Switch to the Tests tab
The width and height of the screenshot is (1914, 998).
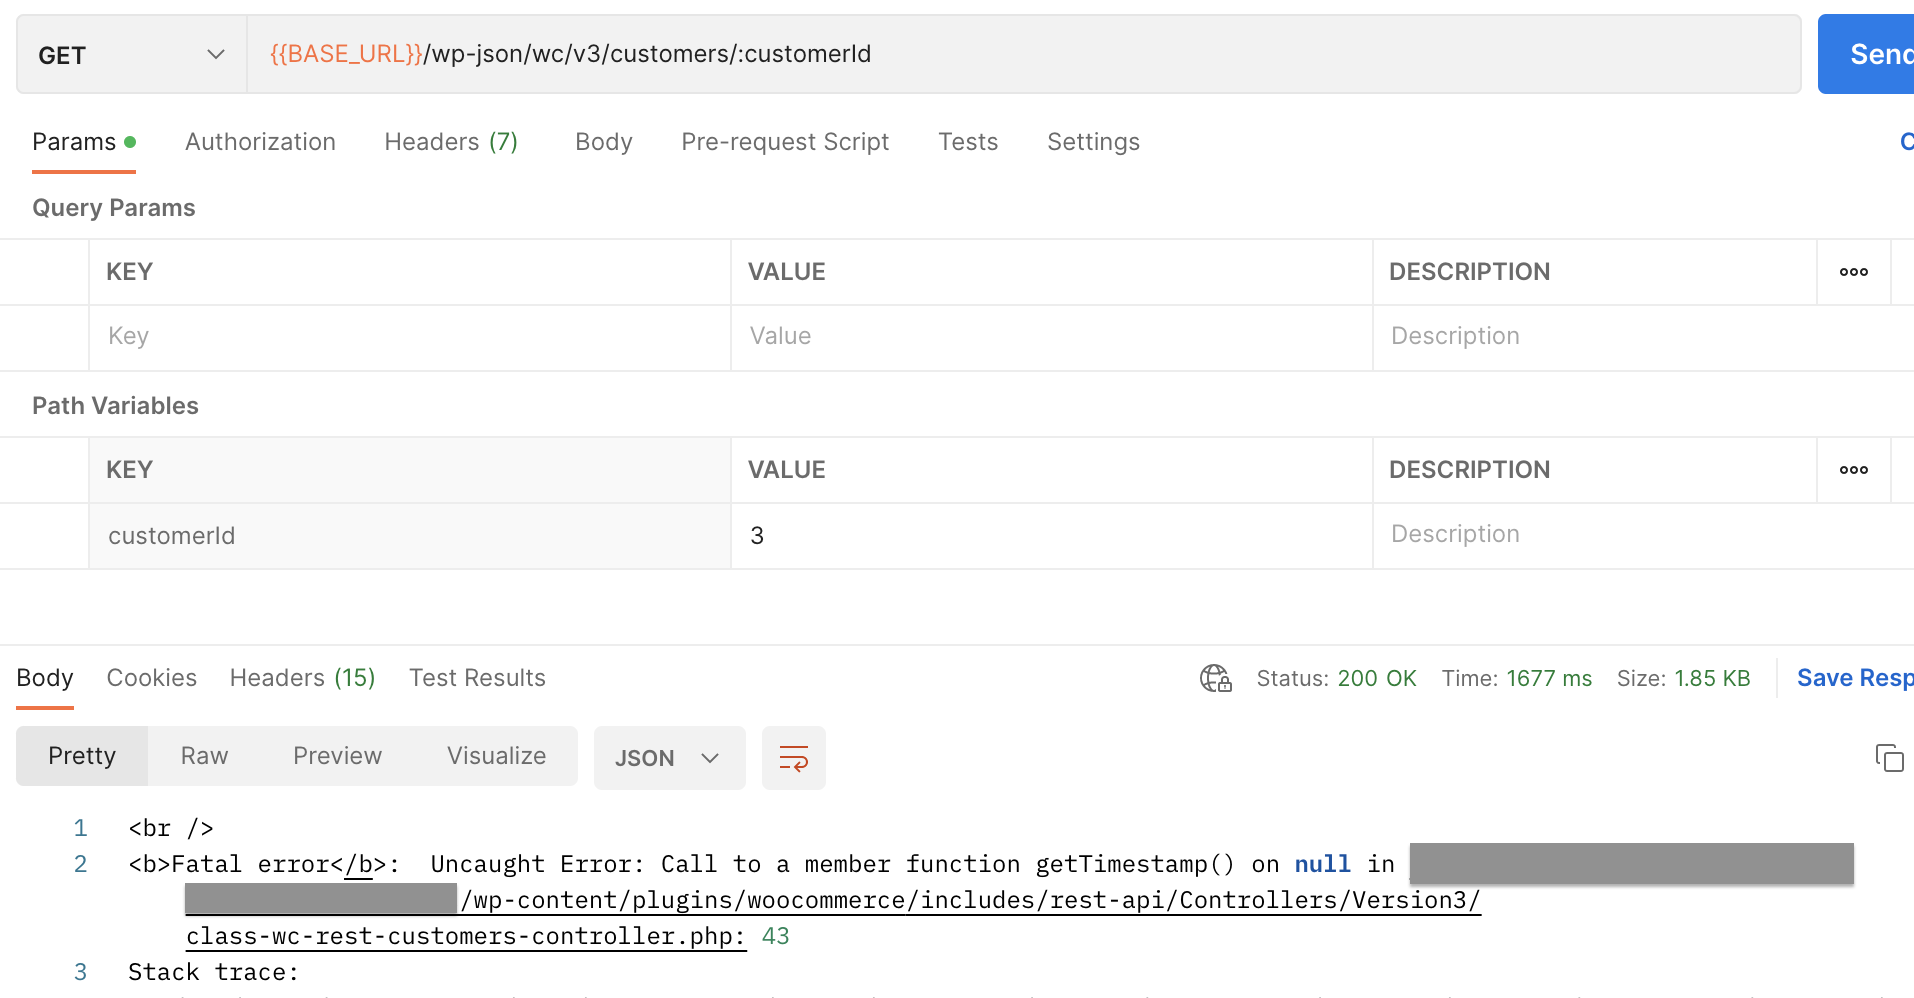click(x=968, y=142)
